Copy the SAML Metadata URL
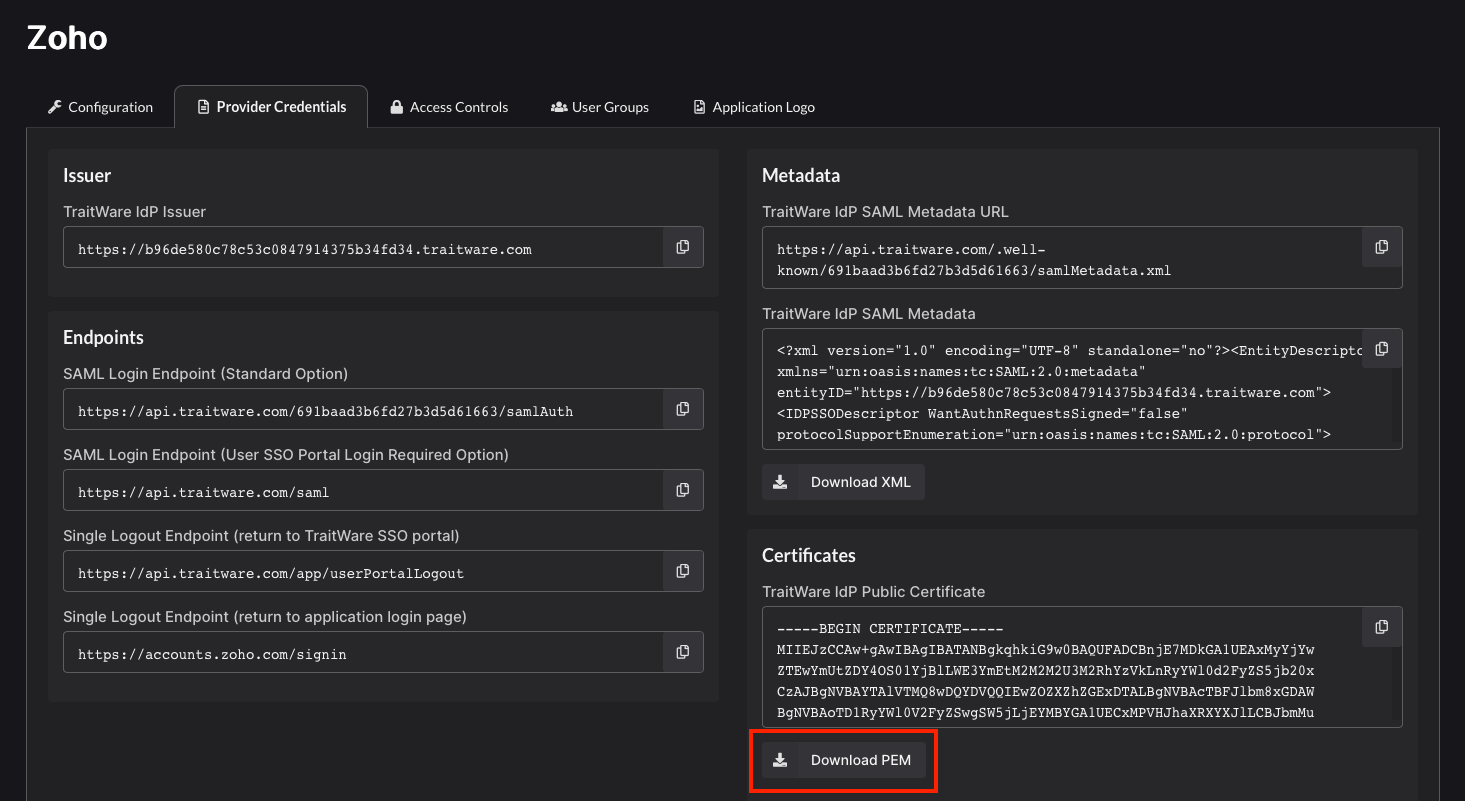This screenshot has height=801, width=1465. tap(1382, 247)
